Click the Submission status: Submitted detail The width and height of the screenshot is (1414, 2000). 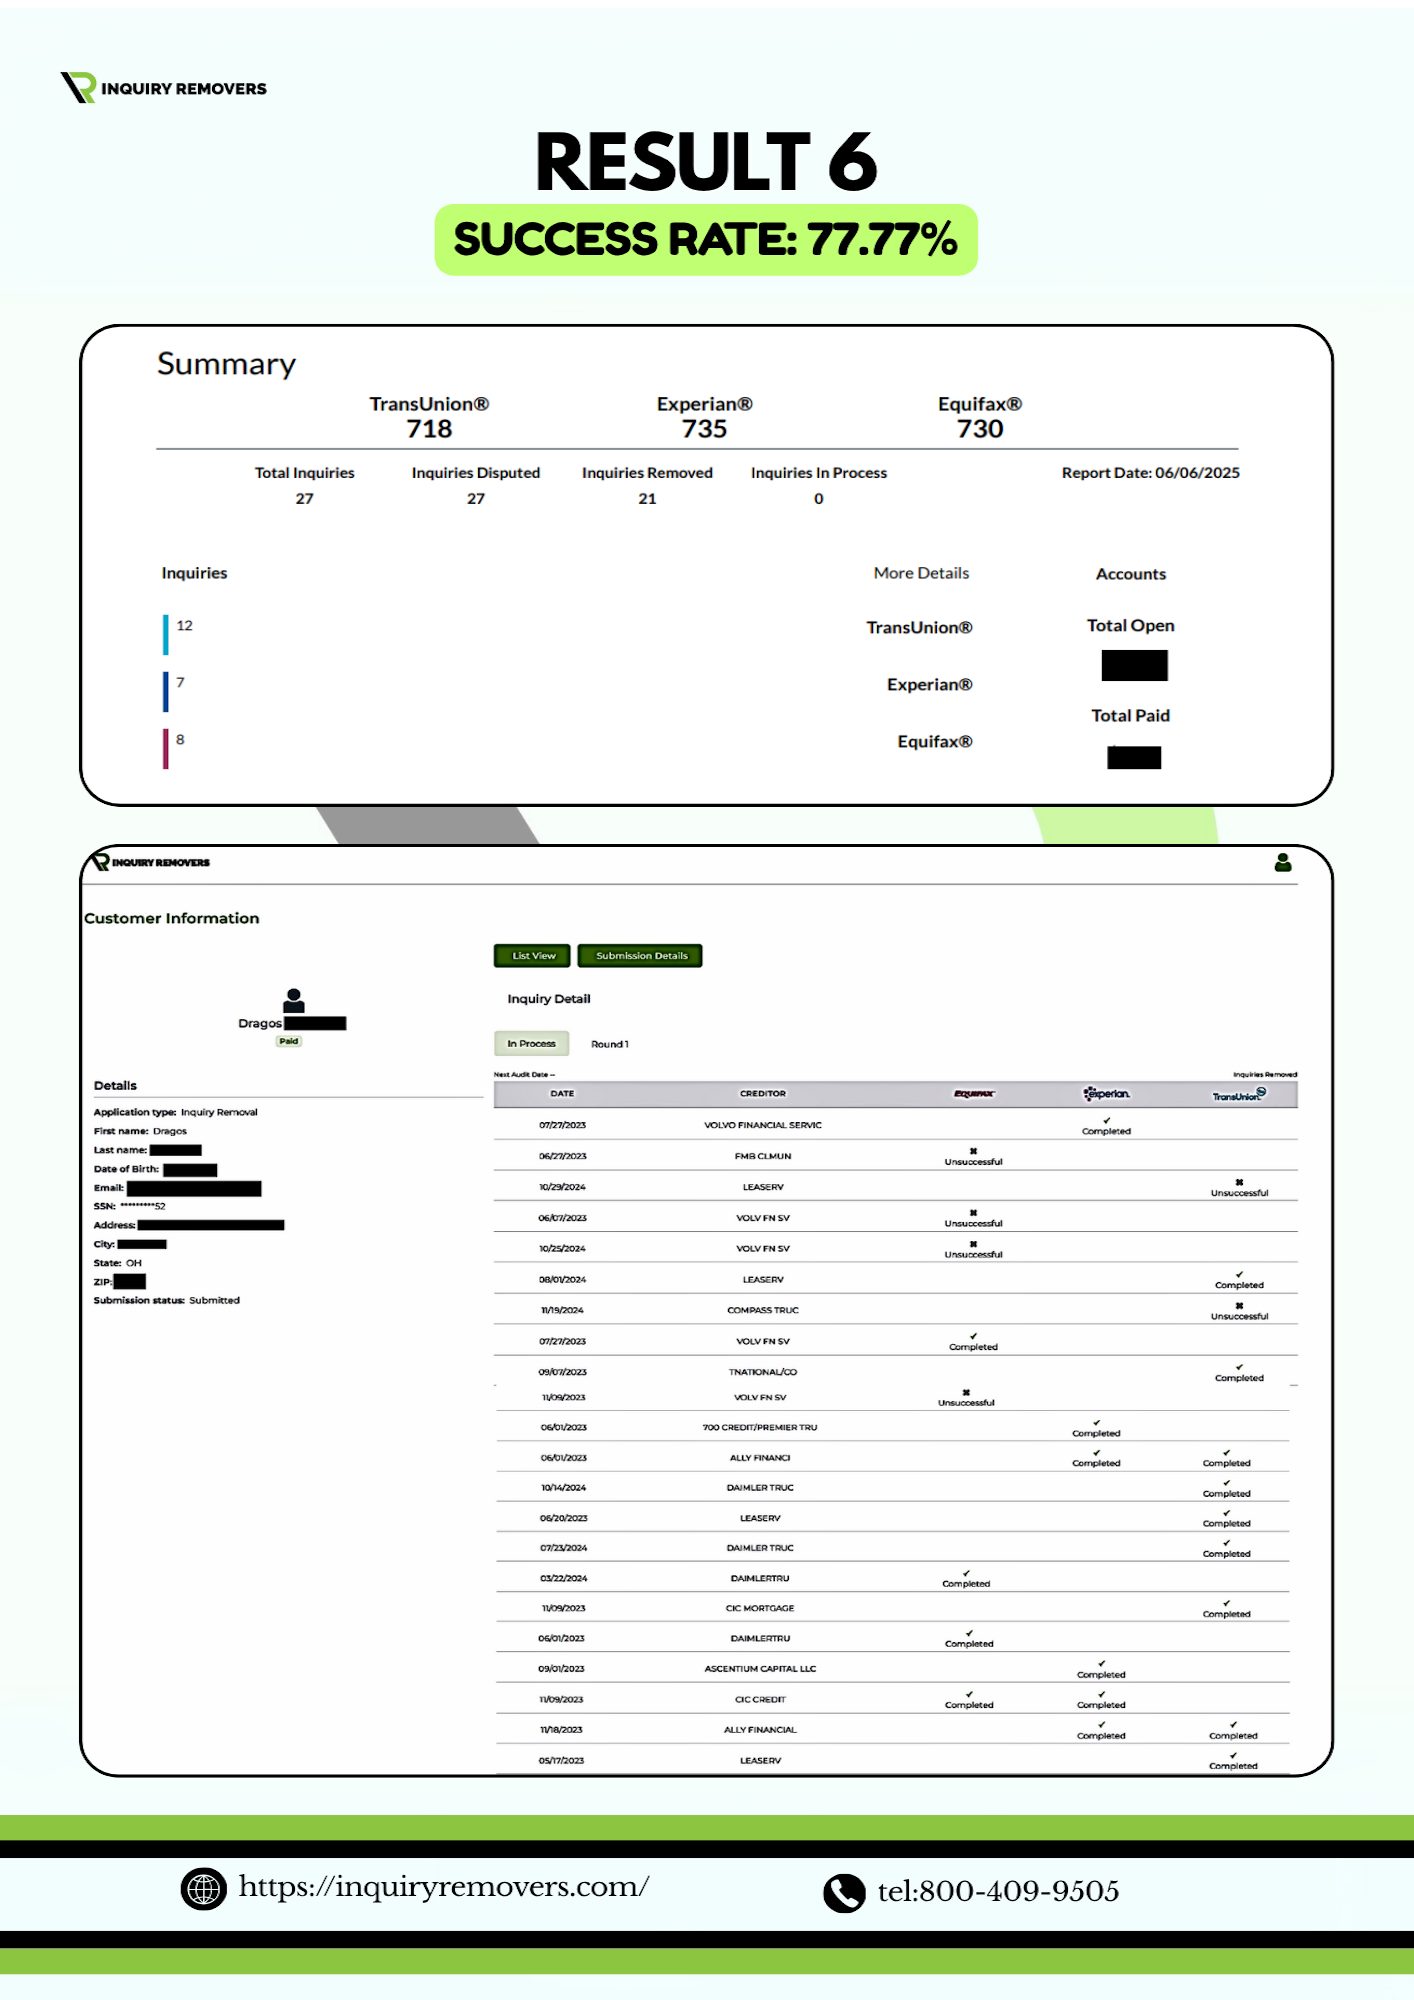click(x=166, y=1300)
